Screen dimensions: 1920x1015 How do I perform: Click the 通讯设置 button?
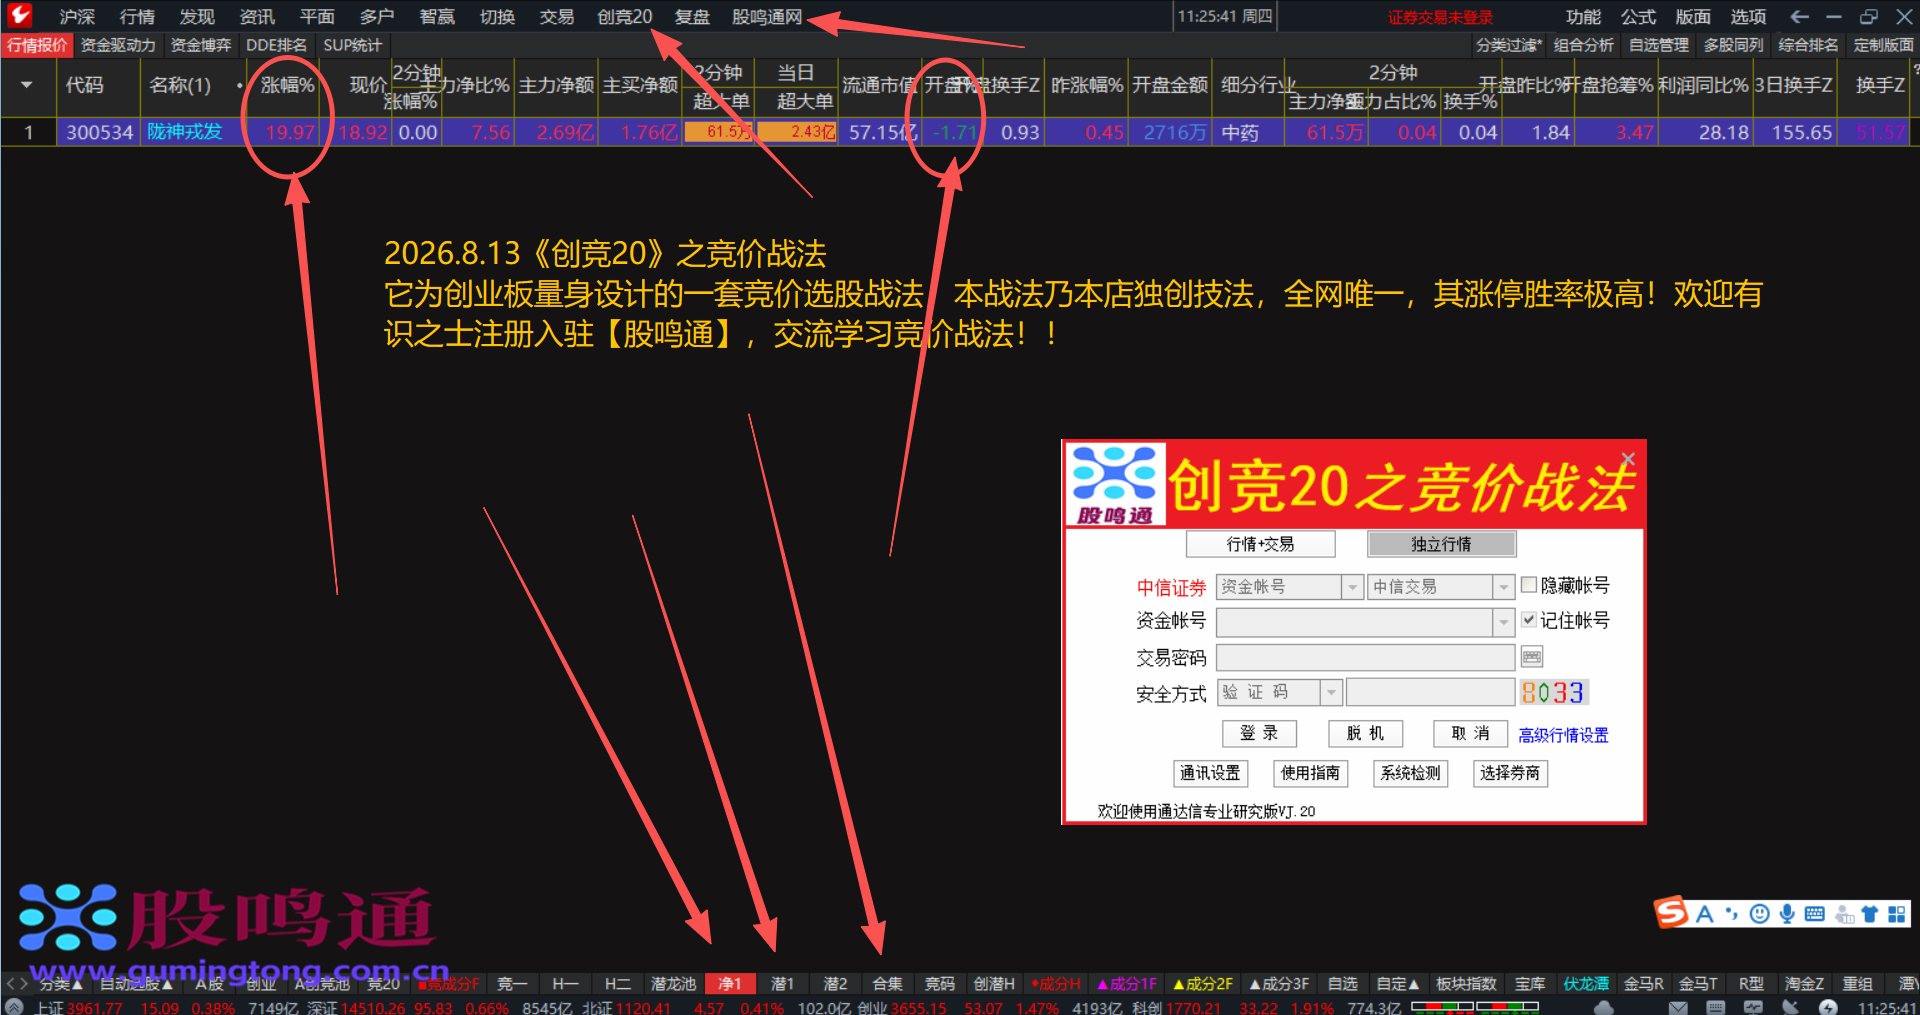click(1210, 773)
